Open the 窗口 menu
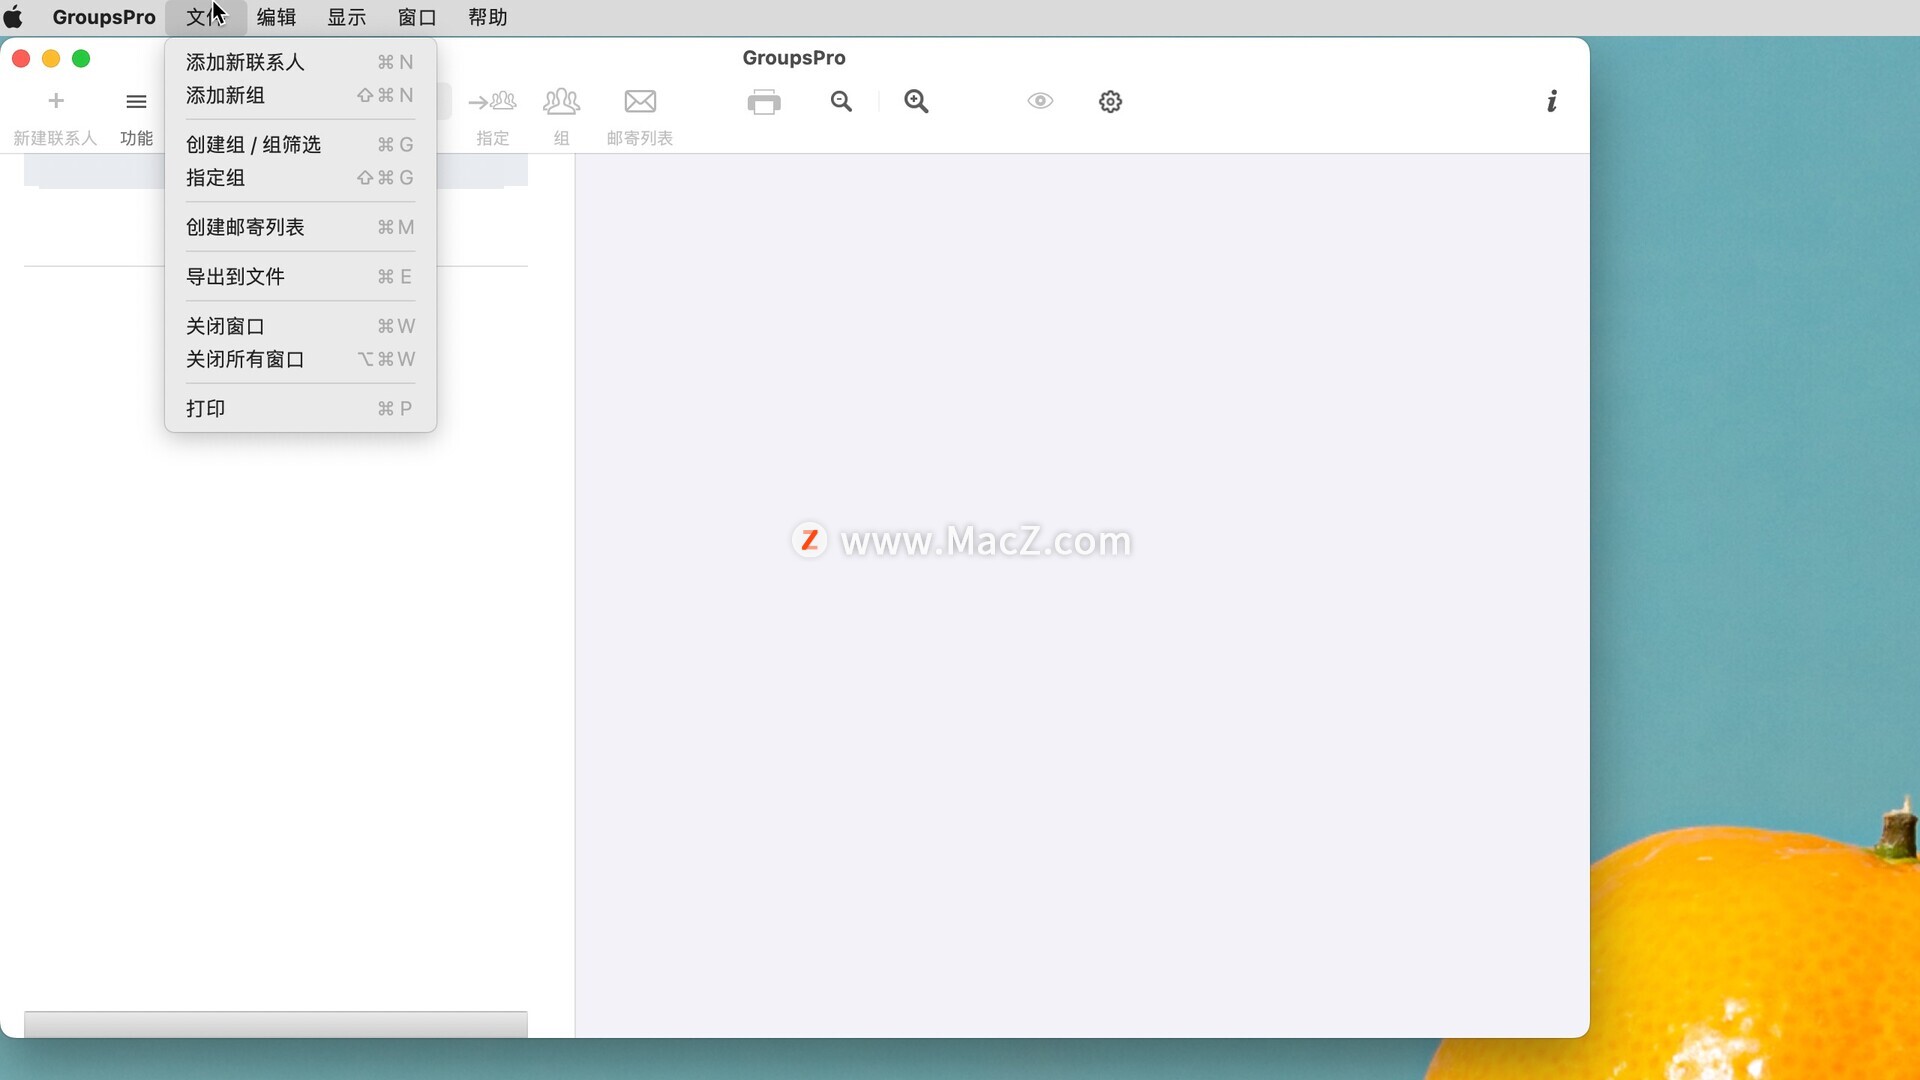Viewport: 1920px width, 1080px height. [x=417, y=17]
